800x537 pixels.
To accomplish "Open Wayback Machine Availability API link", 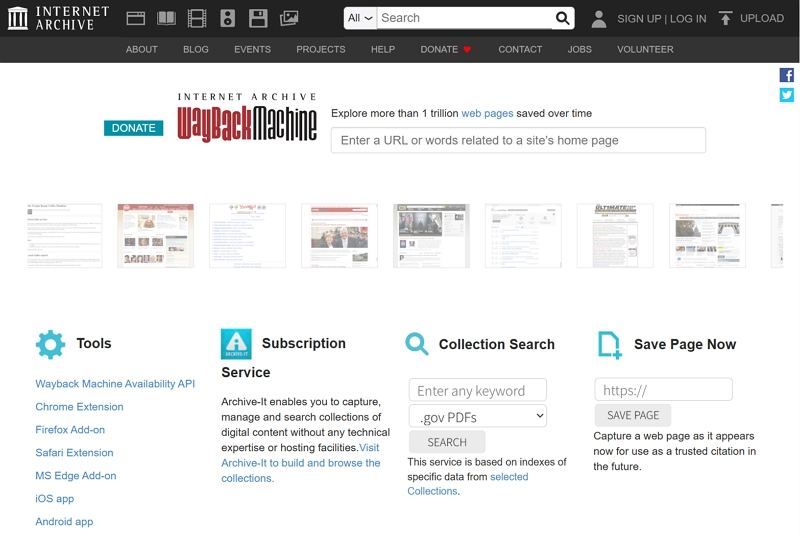I will (115, 384).
